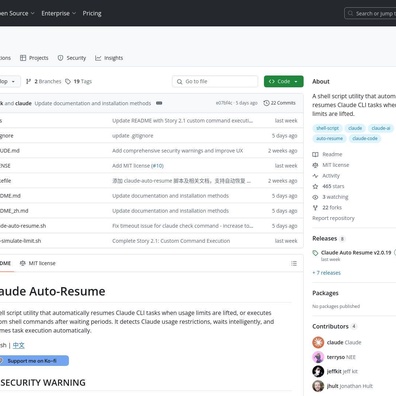Screen dimensions: 396x396
Task: Expand commit details ellipsis button
Action: pos(159,103)
